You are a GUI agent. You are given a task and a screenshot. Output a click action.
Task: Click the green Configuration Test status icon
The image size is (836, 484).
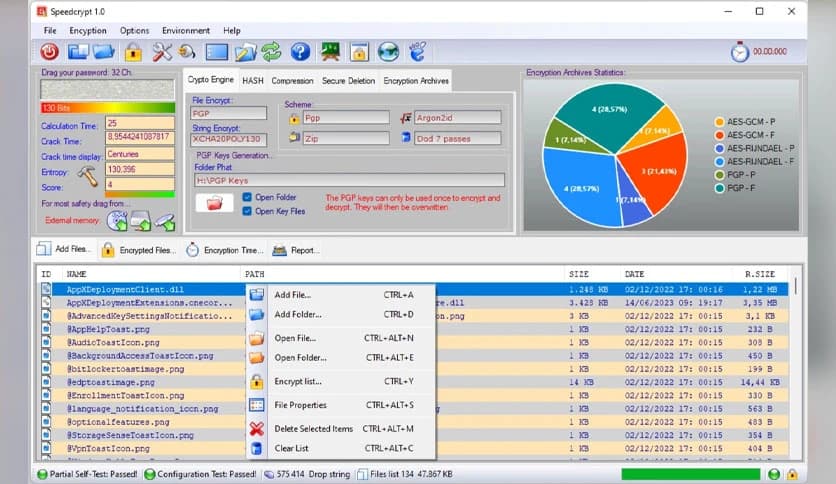(150, 474)
